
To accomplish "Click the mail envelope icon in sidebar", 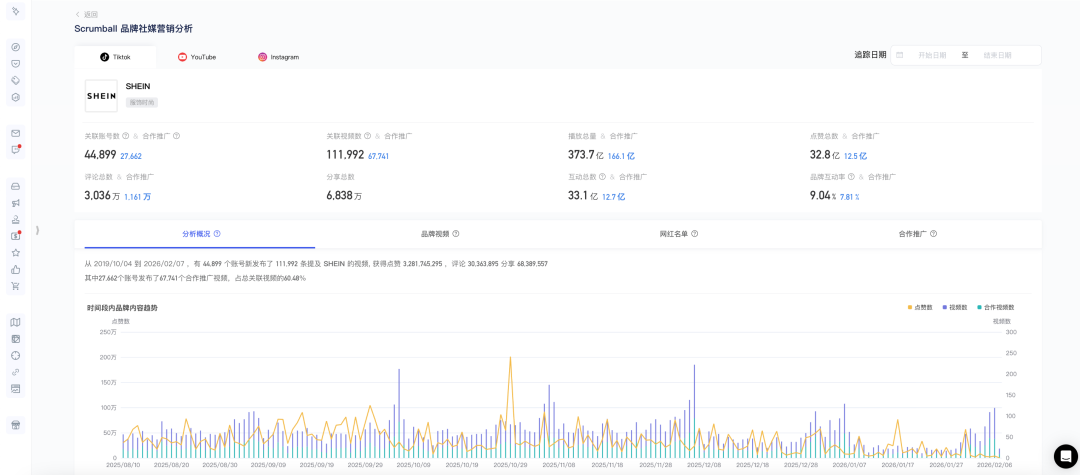I will 15,133.
